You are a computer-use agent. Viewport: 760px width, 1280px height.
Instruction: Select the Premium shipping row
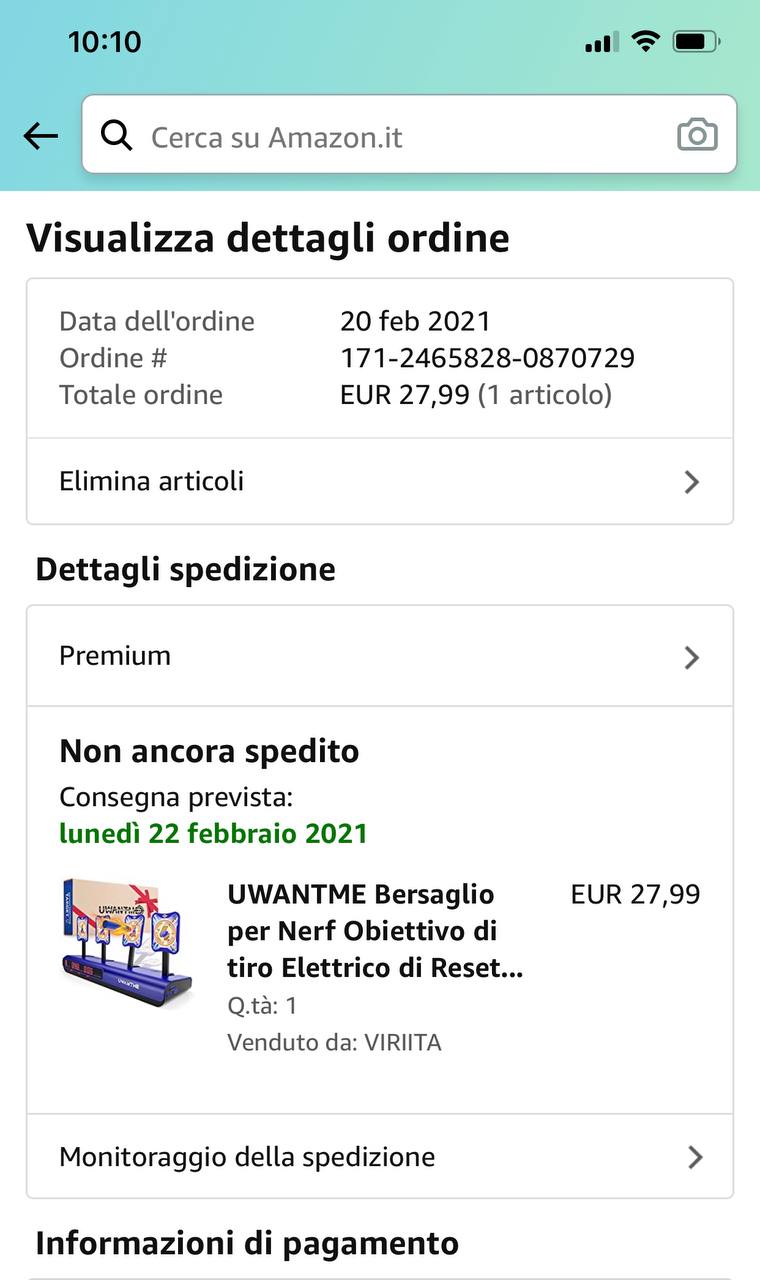[x=116, y=656]
